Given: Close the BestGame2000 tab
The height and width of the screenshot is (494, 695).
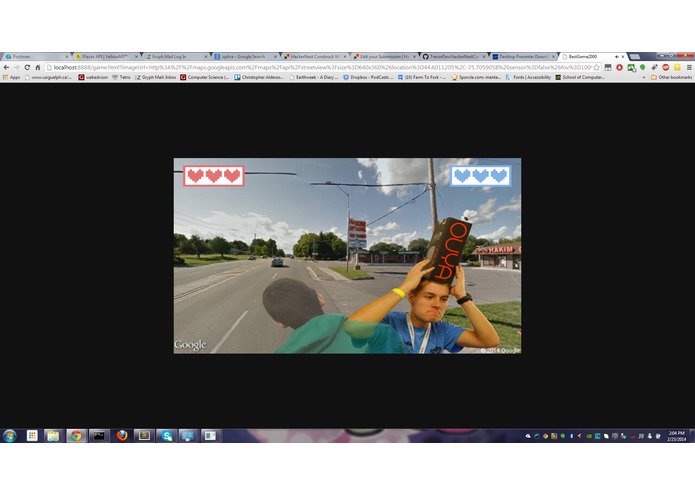Looking at the screenshot, I should point(623,57).
